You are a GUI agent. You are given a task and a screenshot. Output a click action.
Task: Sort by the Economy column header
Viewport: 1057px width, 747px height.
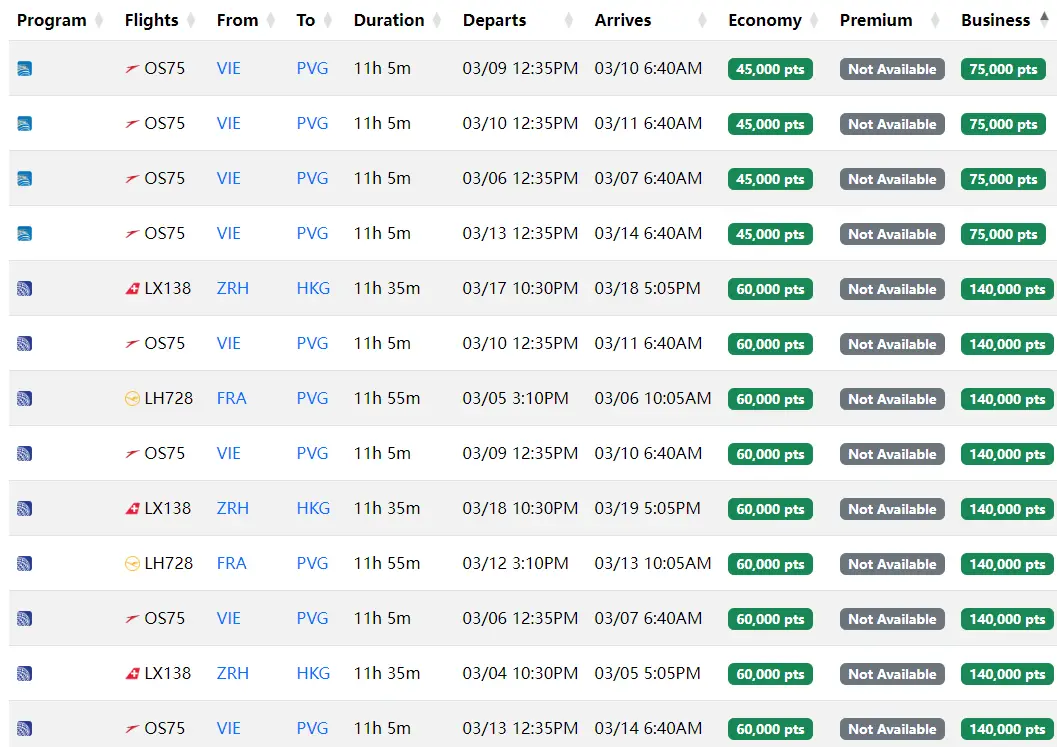click(x=764, y=20)
